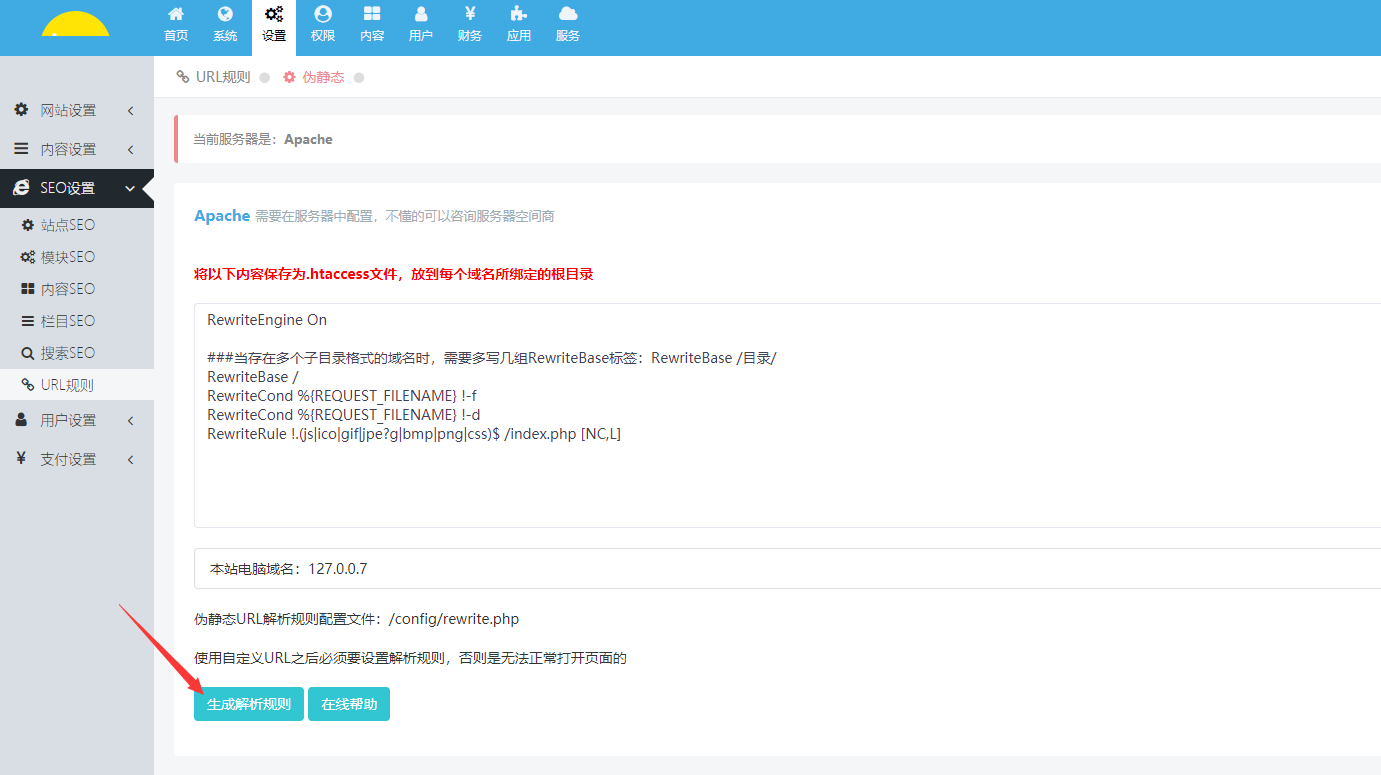Open the 首页 home icon in top navigation
The height and width of the screenshot is (775, 1381).
coord(176,24)
